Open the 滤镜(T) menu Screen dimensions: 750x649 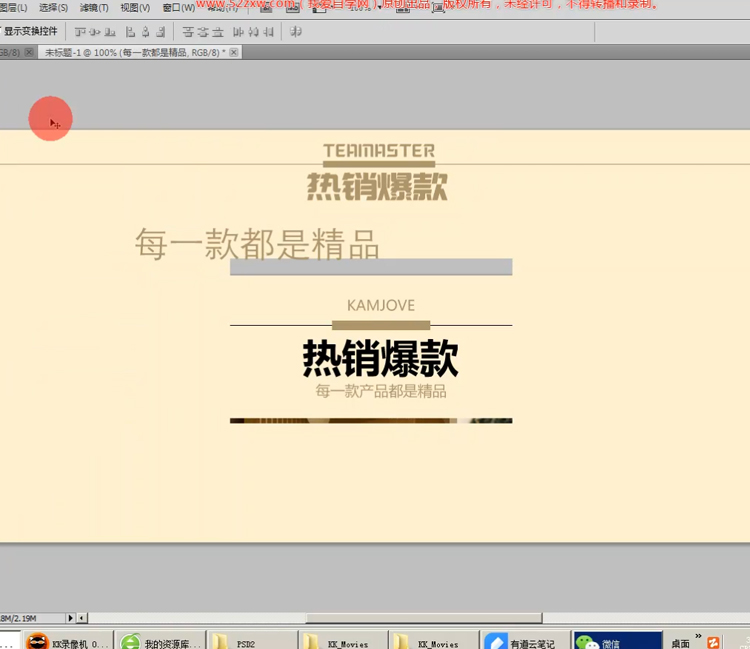94,8
